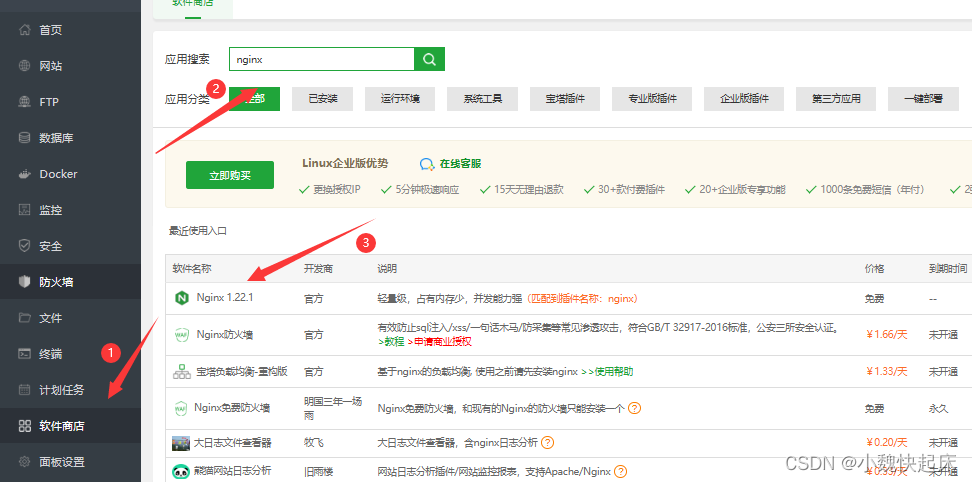This screenshot has height=482, width=972.
Task: Click the 价格 column header
Action: 875,269
